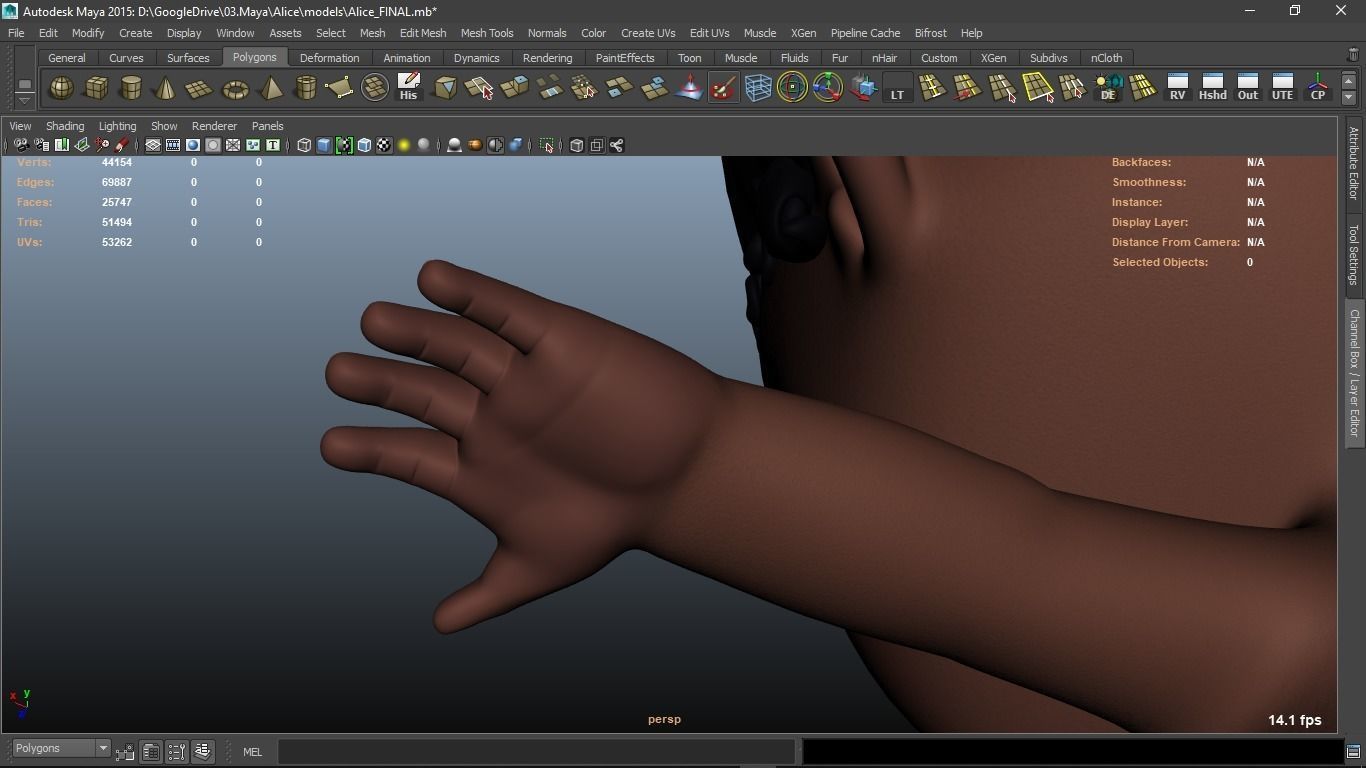Open the Tool Settings side tab
The image size is (1366, 768).
(x=1354, y=254)
